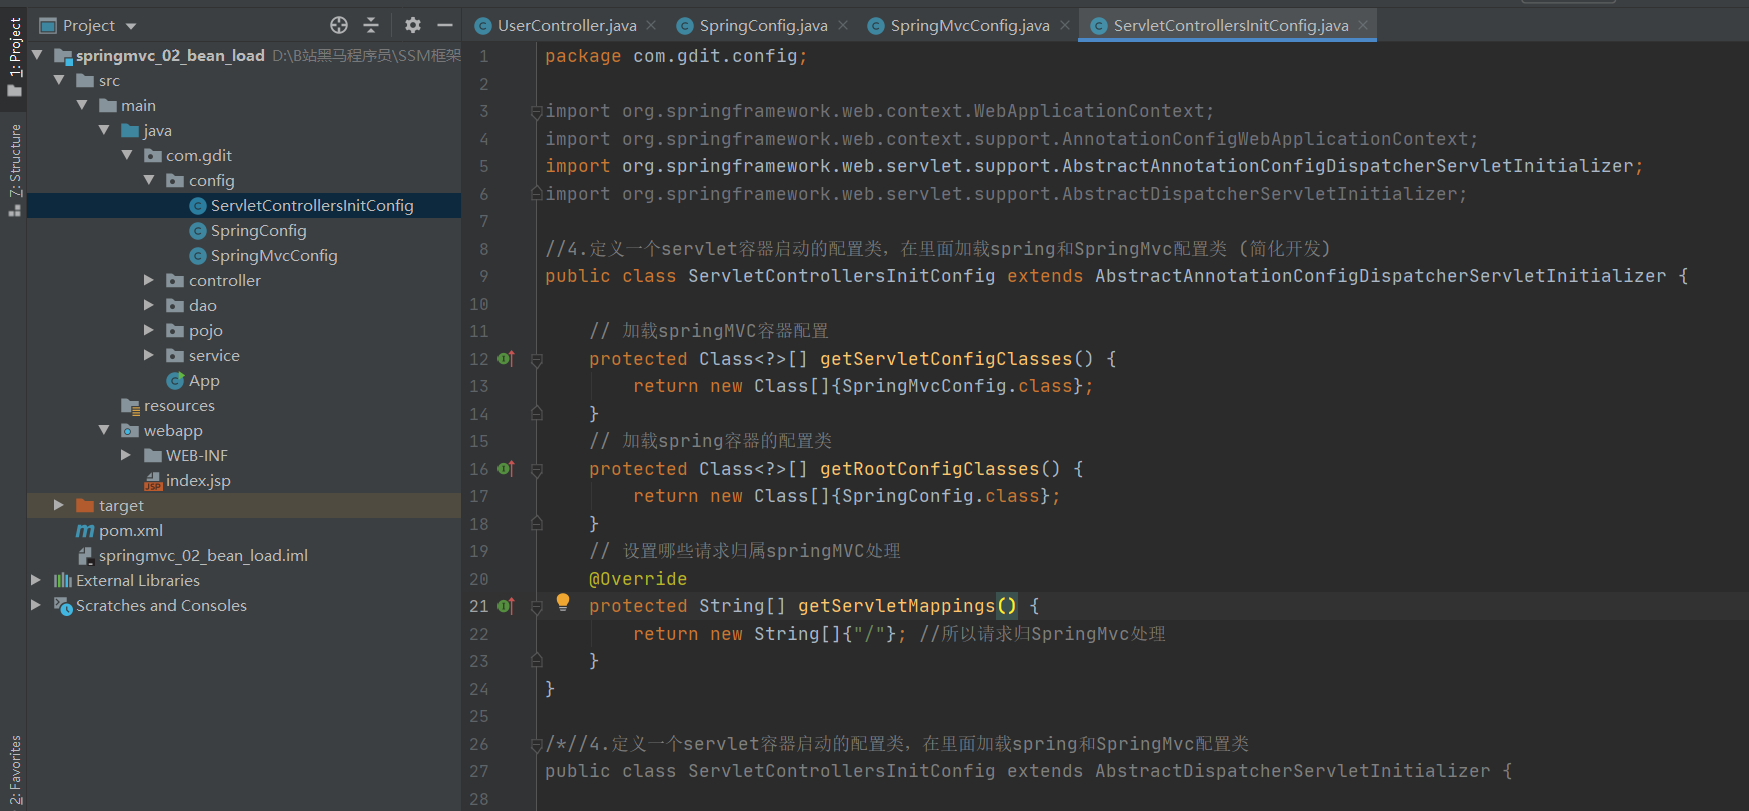Viewport: 1749px width, 811px height.
Task: Close the ServletControllersInitConfig.java tab
Action: click(x=1362, y=25)
